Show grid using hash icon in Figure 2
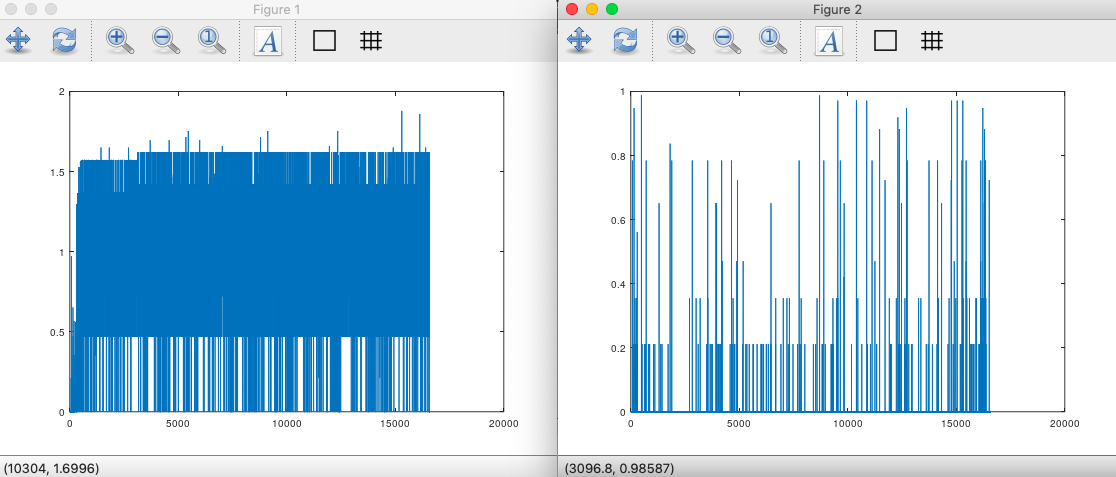 (932, 40)
